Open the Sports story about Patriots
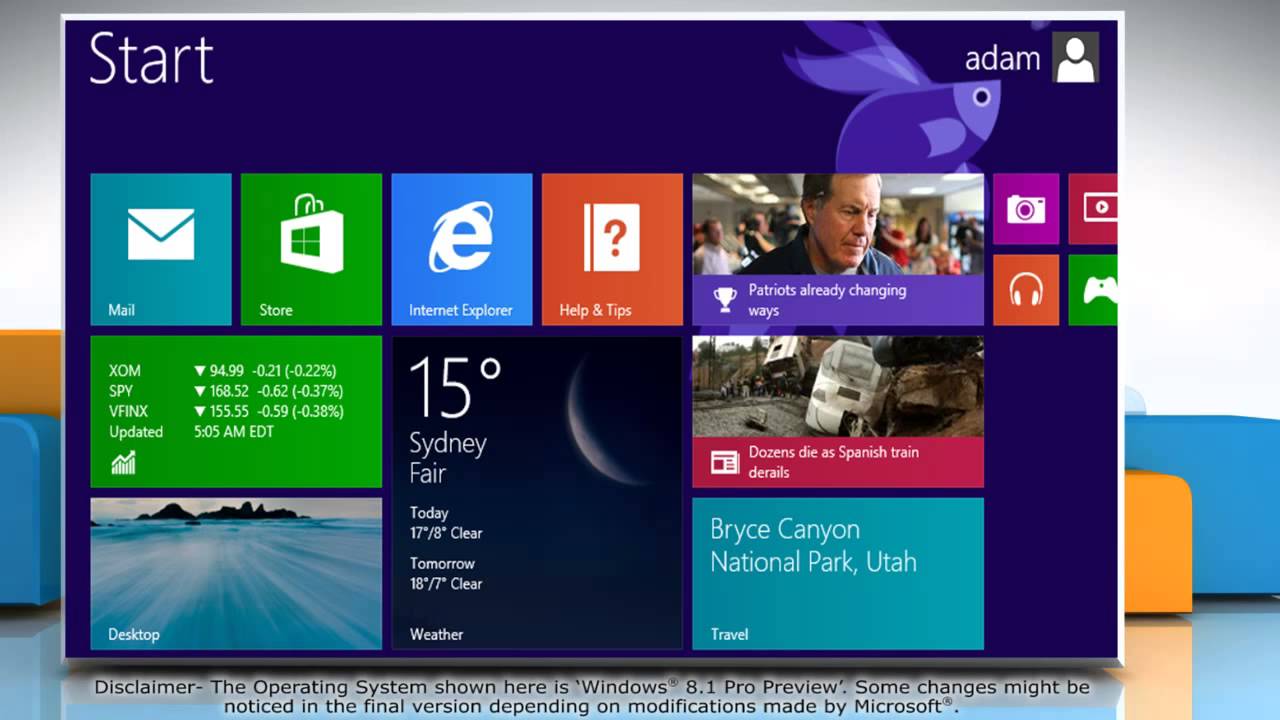The height and width of the screenshot is (720, 1280). point(838,249)
